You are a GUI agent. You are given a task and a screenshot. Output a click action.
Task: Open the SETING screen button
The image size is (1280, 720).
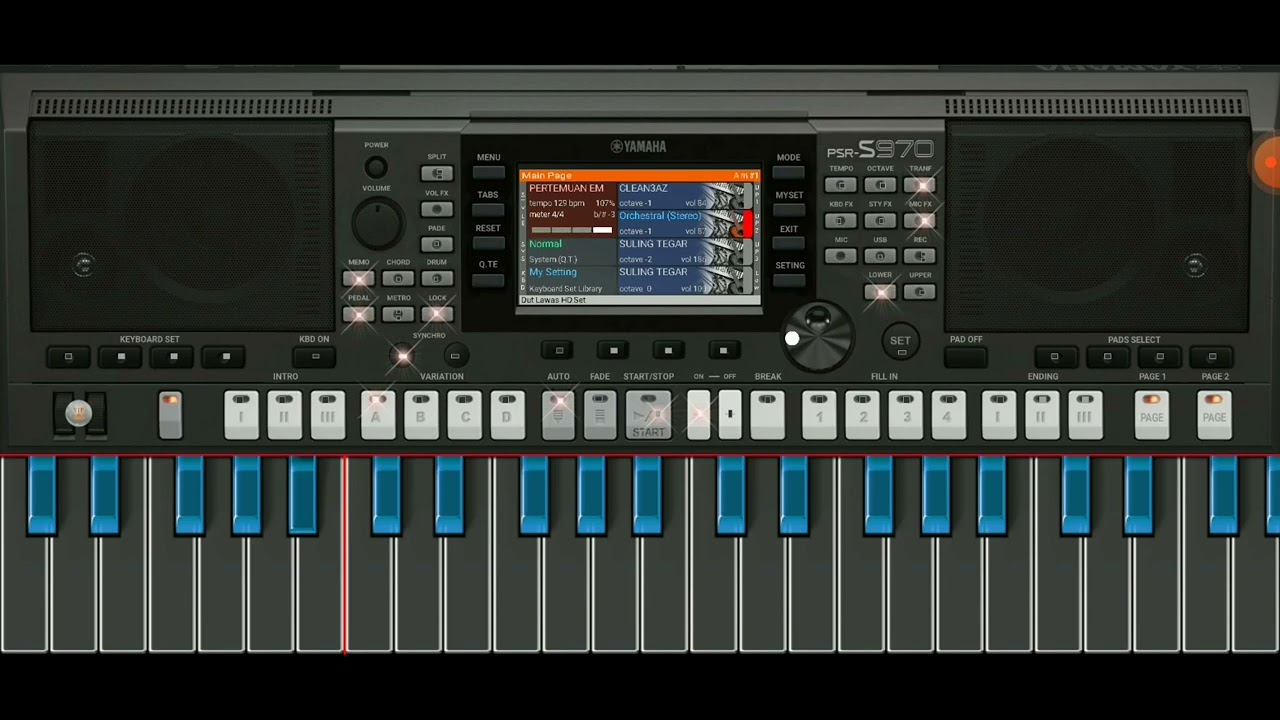click(789, 281)
